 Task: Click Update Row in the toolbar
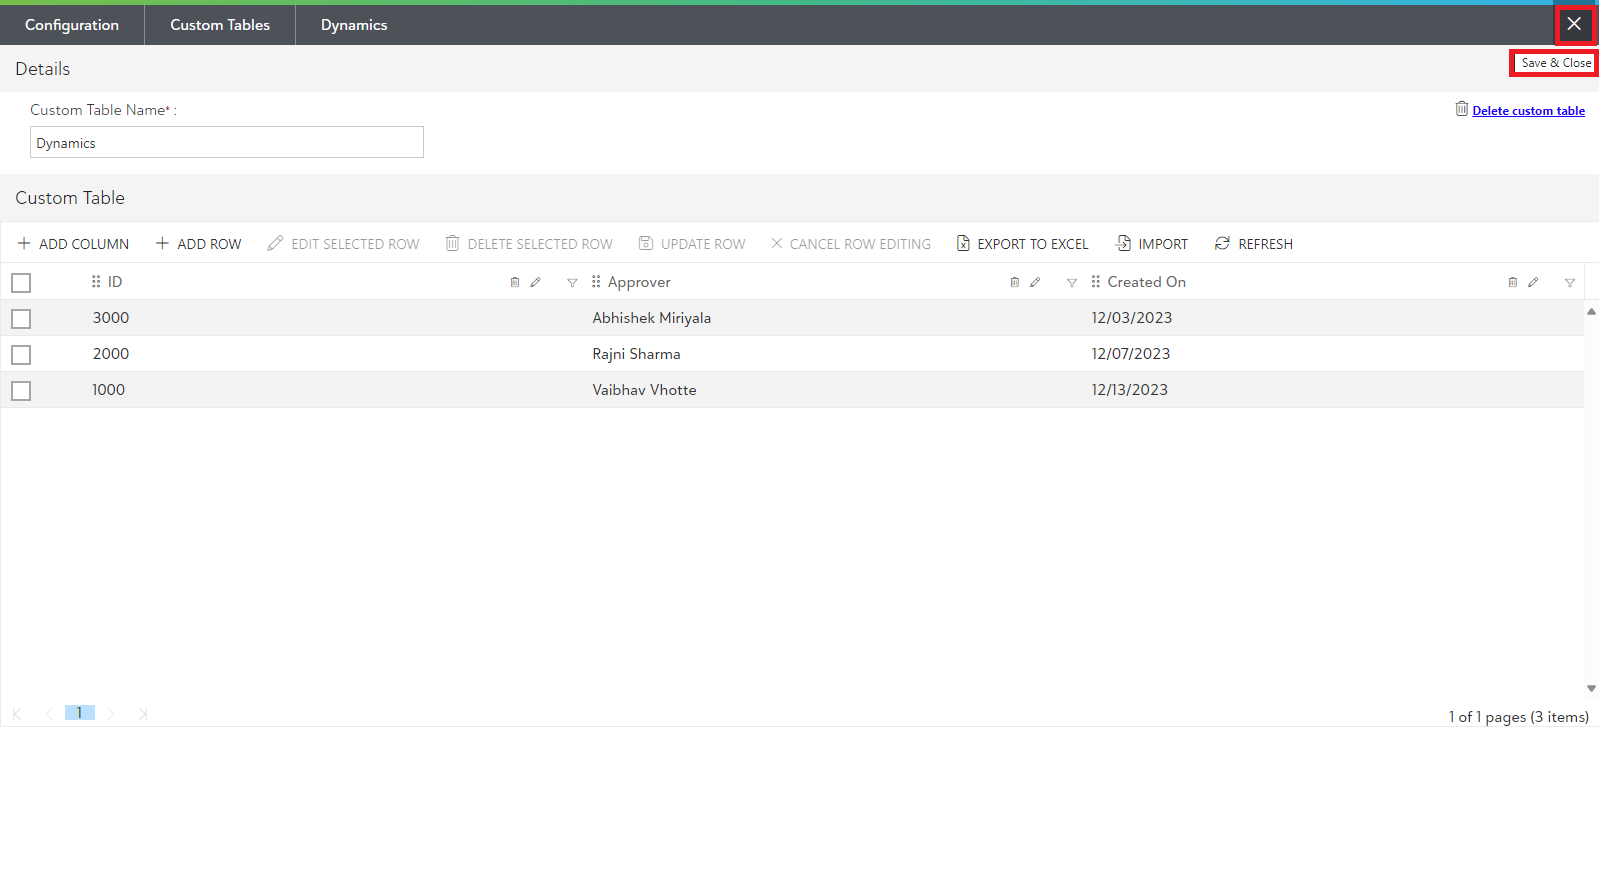point(692,244)
